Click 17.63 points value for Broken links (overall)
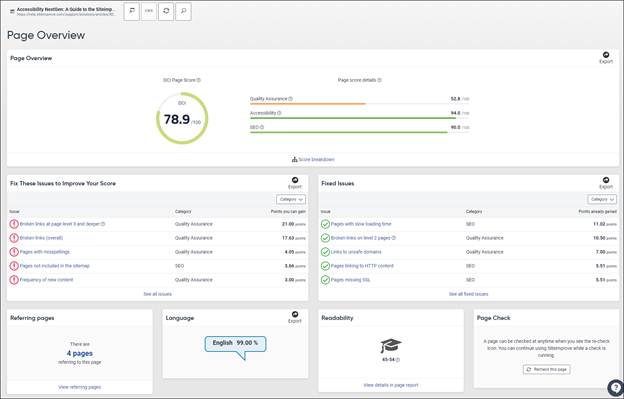The image size is (624, 399). pyautogui.click(x=294, y=238)
